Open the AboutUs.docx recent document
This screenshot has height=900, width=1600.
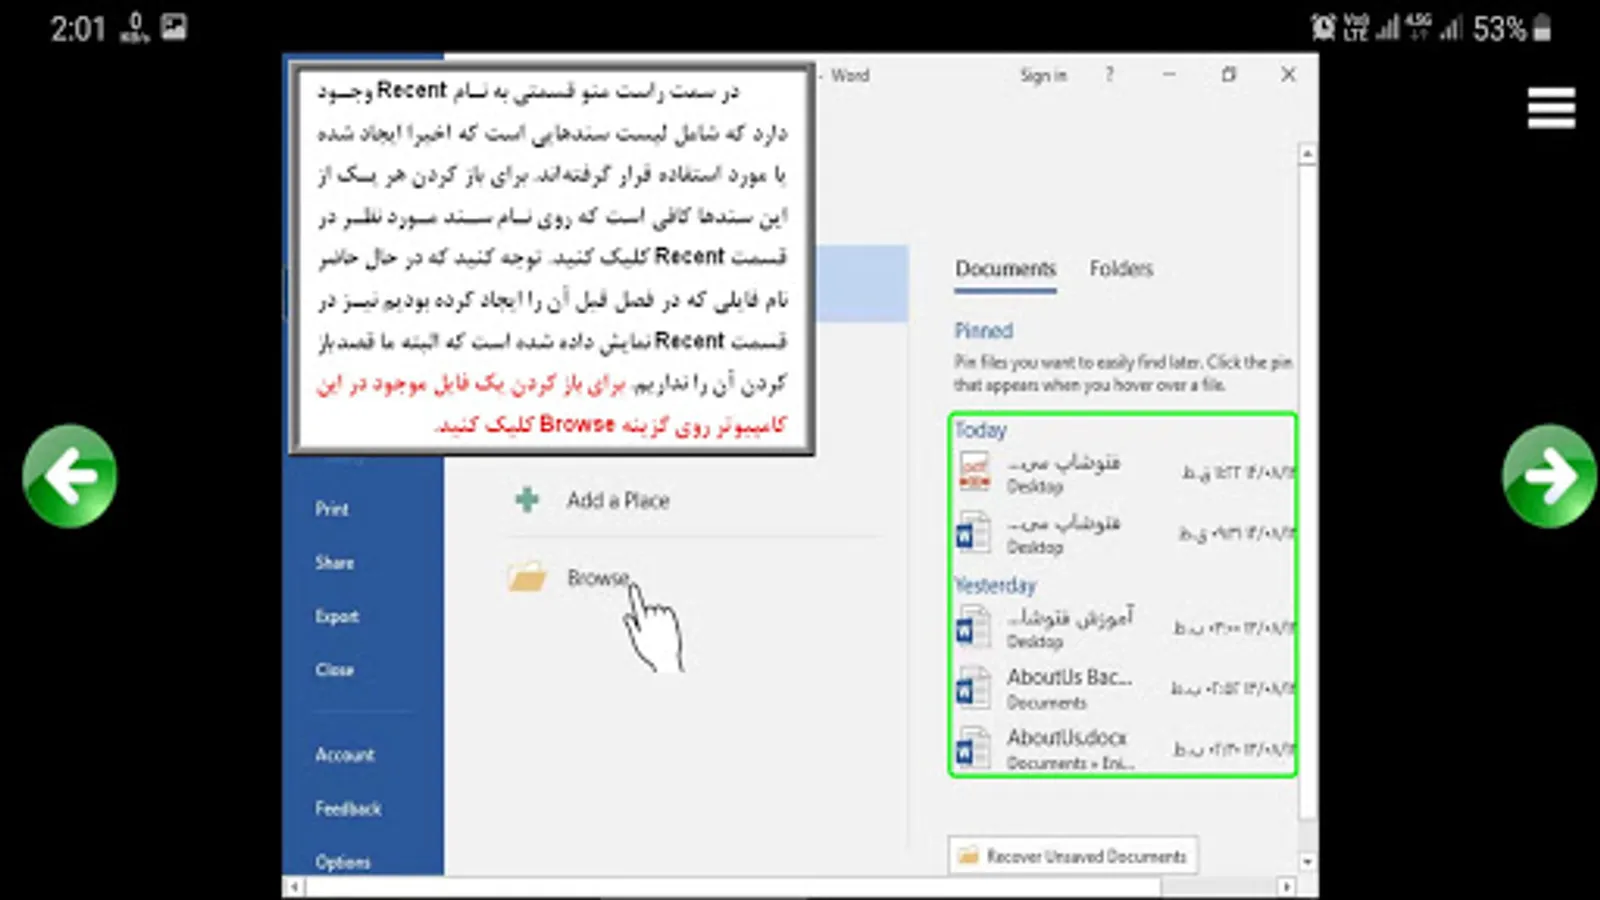1123,748
